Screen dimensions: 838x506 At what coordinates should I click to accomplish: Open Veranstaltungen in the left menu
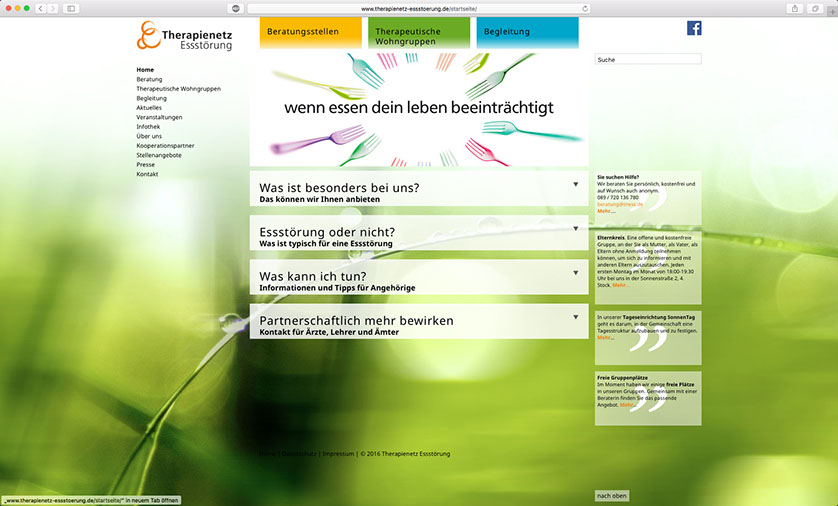(x=160, y=117)
